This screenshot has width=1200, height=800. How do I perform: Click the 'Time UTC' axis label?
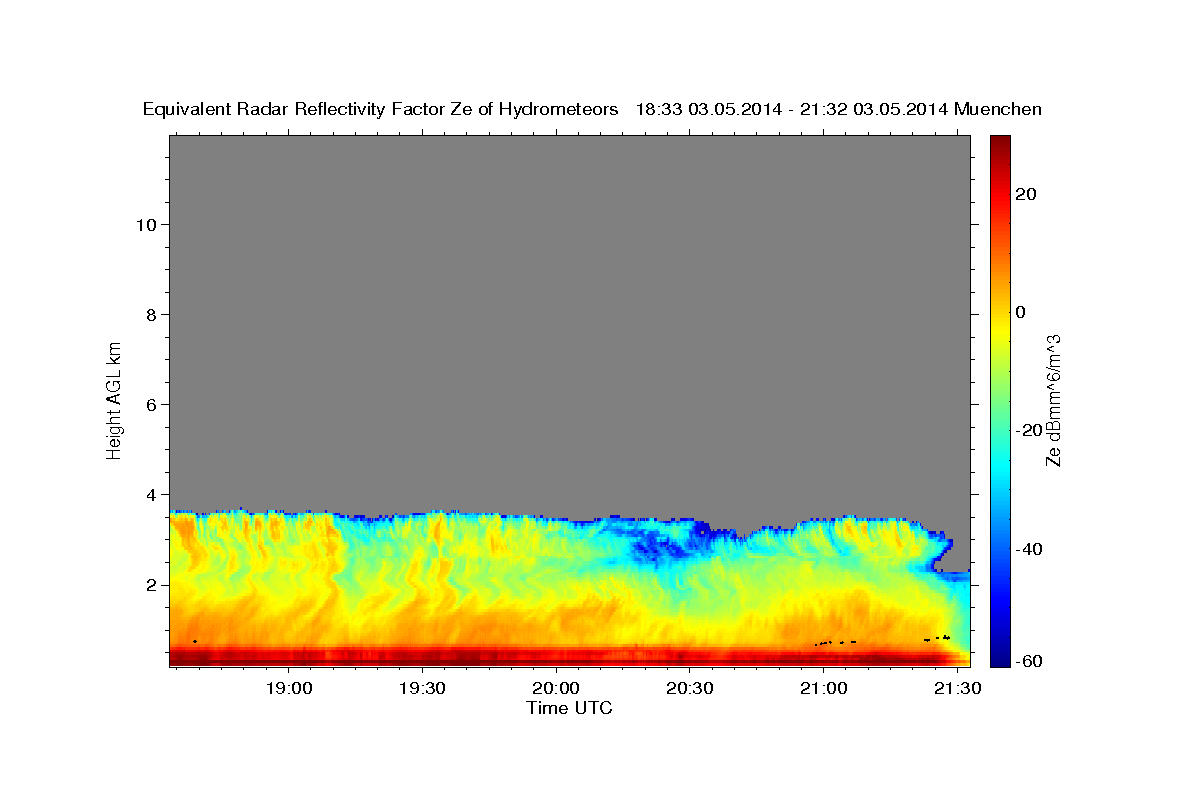point(569,708)
